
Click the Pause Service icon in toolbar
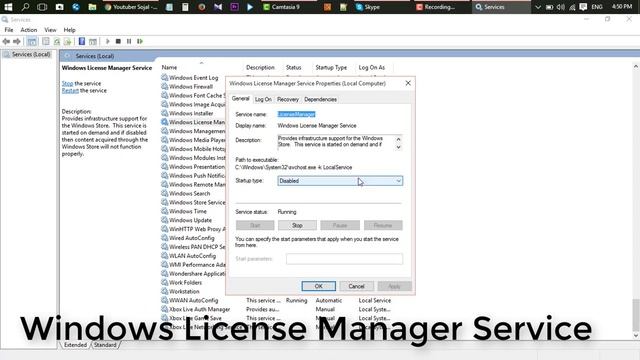129,41
